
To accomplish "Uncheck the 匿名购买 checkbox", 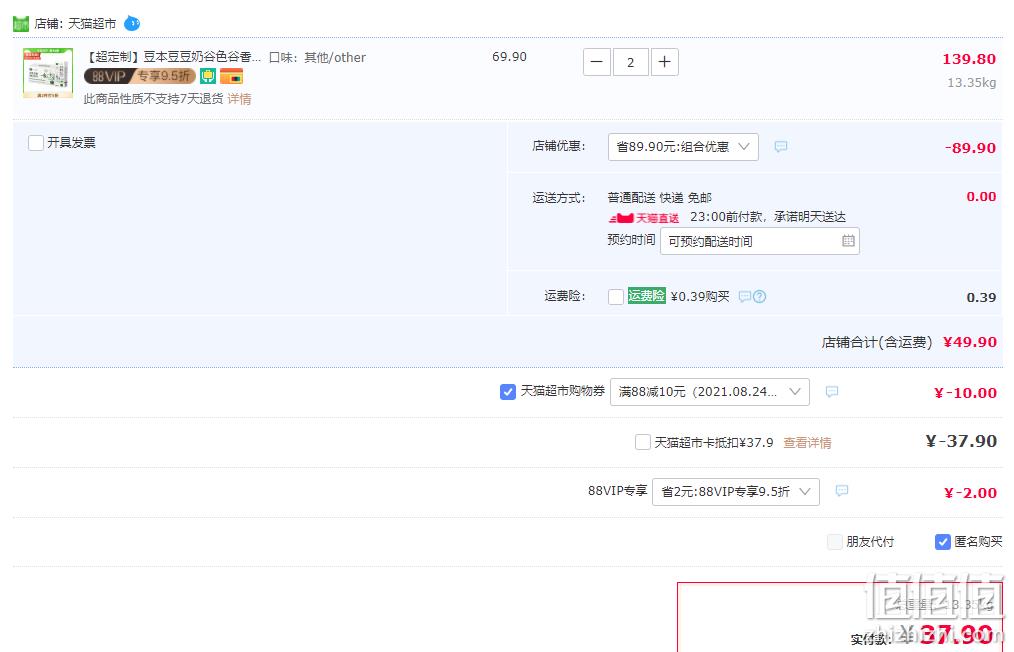I will [943, 542].
